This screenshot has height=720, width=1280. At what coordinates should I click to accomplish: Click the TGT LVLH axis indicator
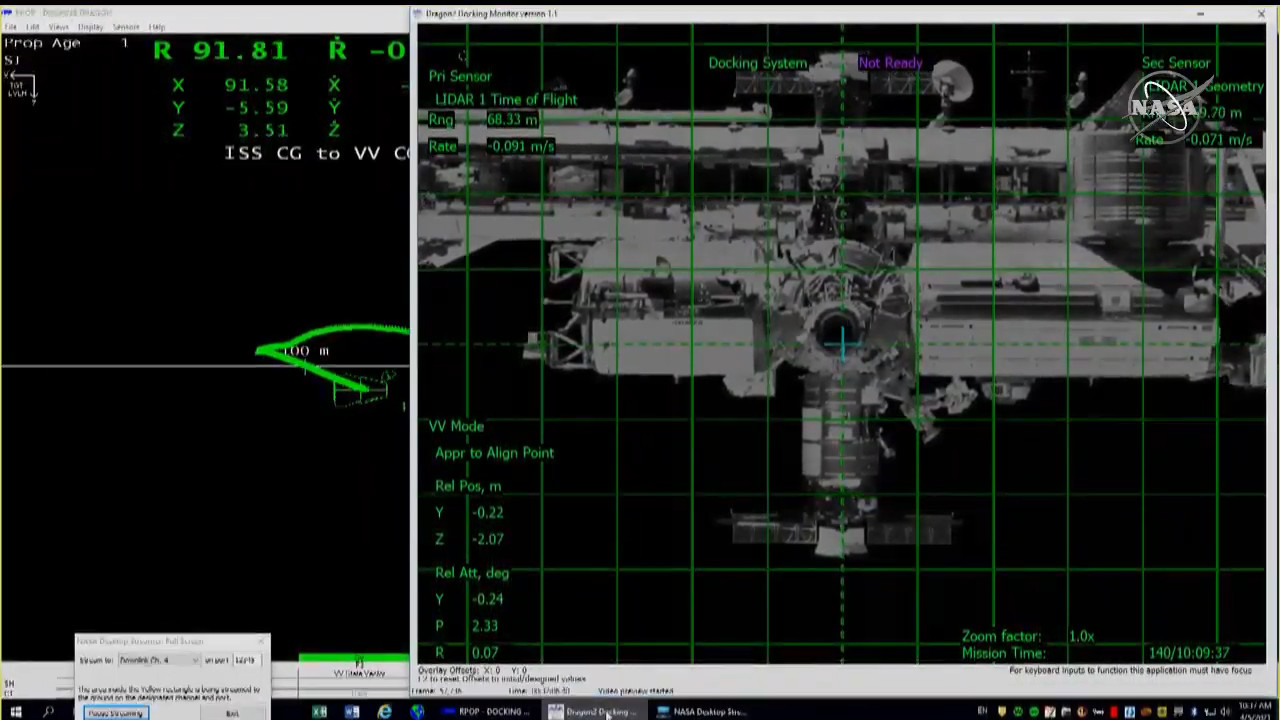(x=19, y=88)
